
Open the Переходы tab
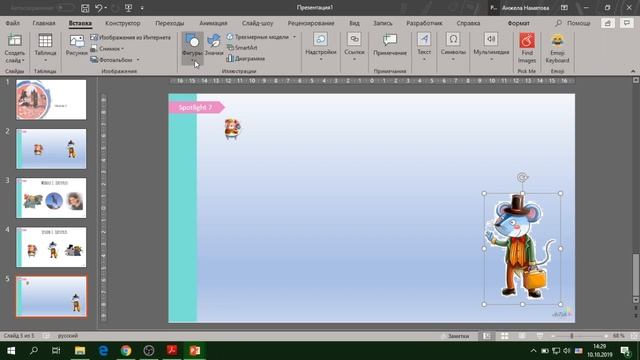coord(169,23)
